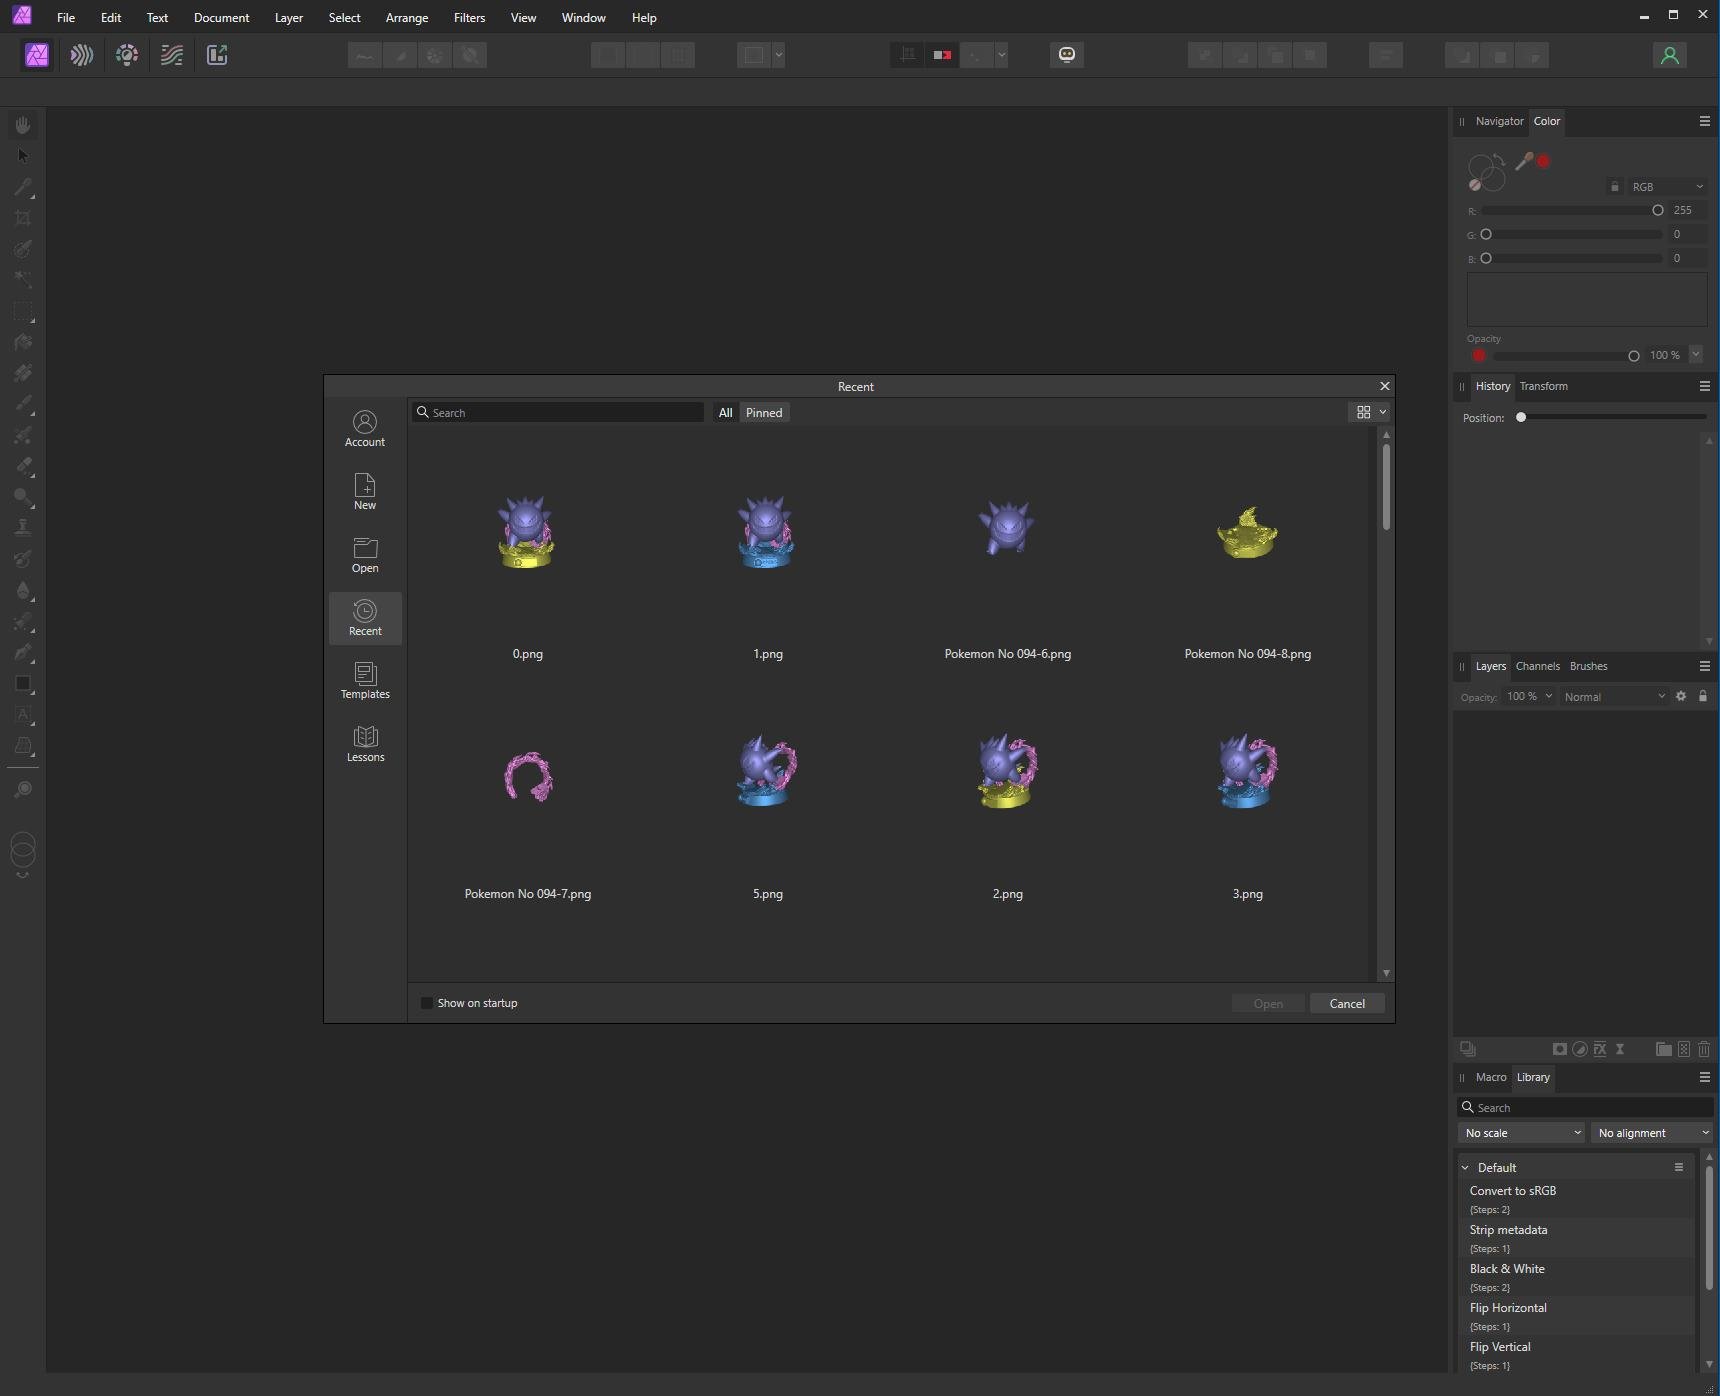This screenshot has height=1396, width=1720.
Task: Open the layer Opacity 100 % dropdown
Action: (1529, 696)
